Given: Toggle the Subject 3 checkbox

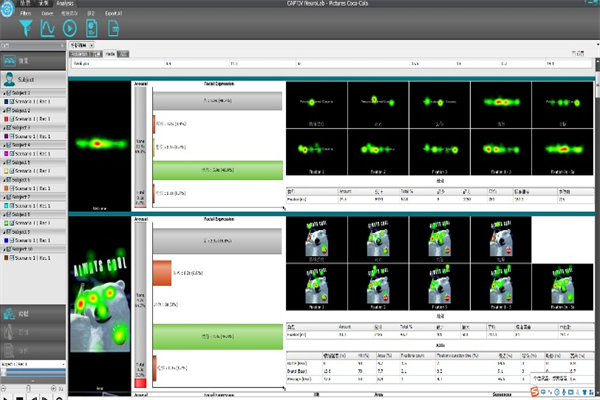Looking at the screenshot, I should pyautogui.click(x=9, y=127).
